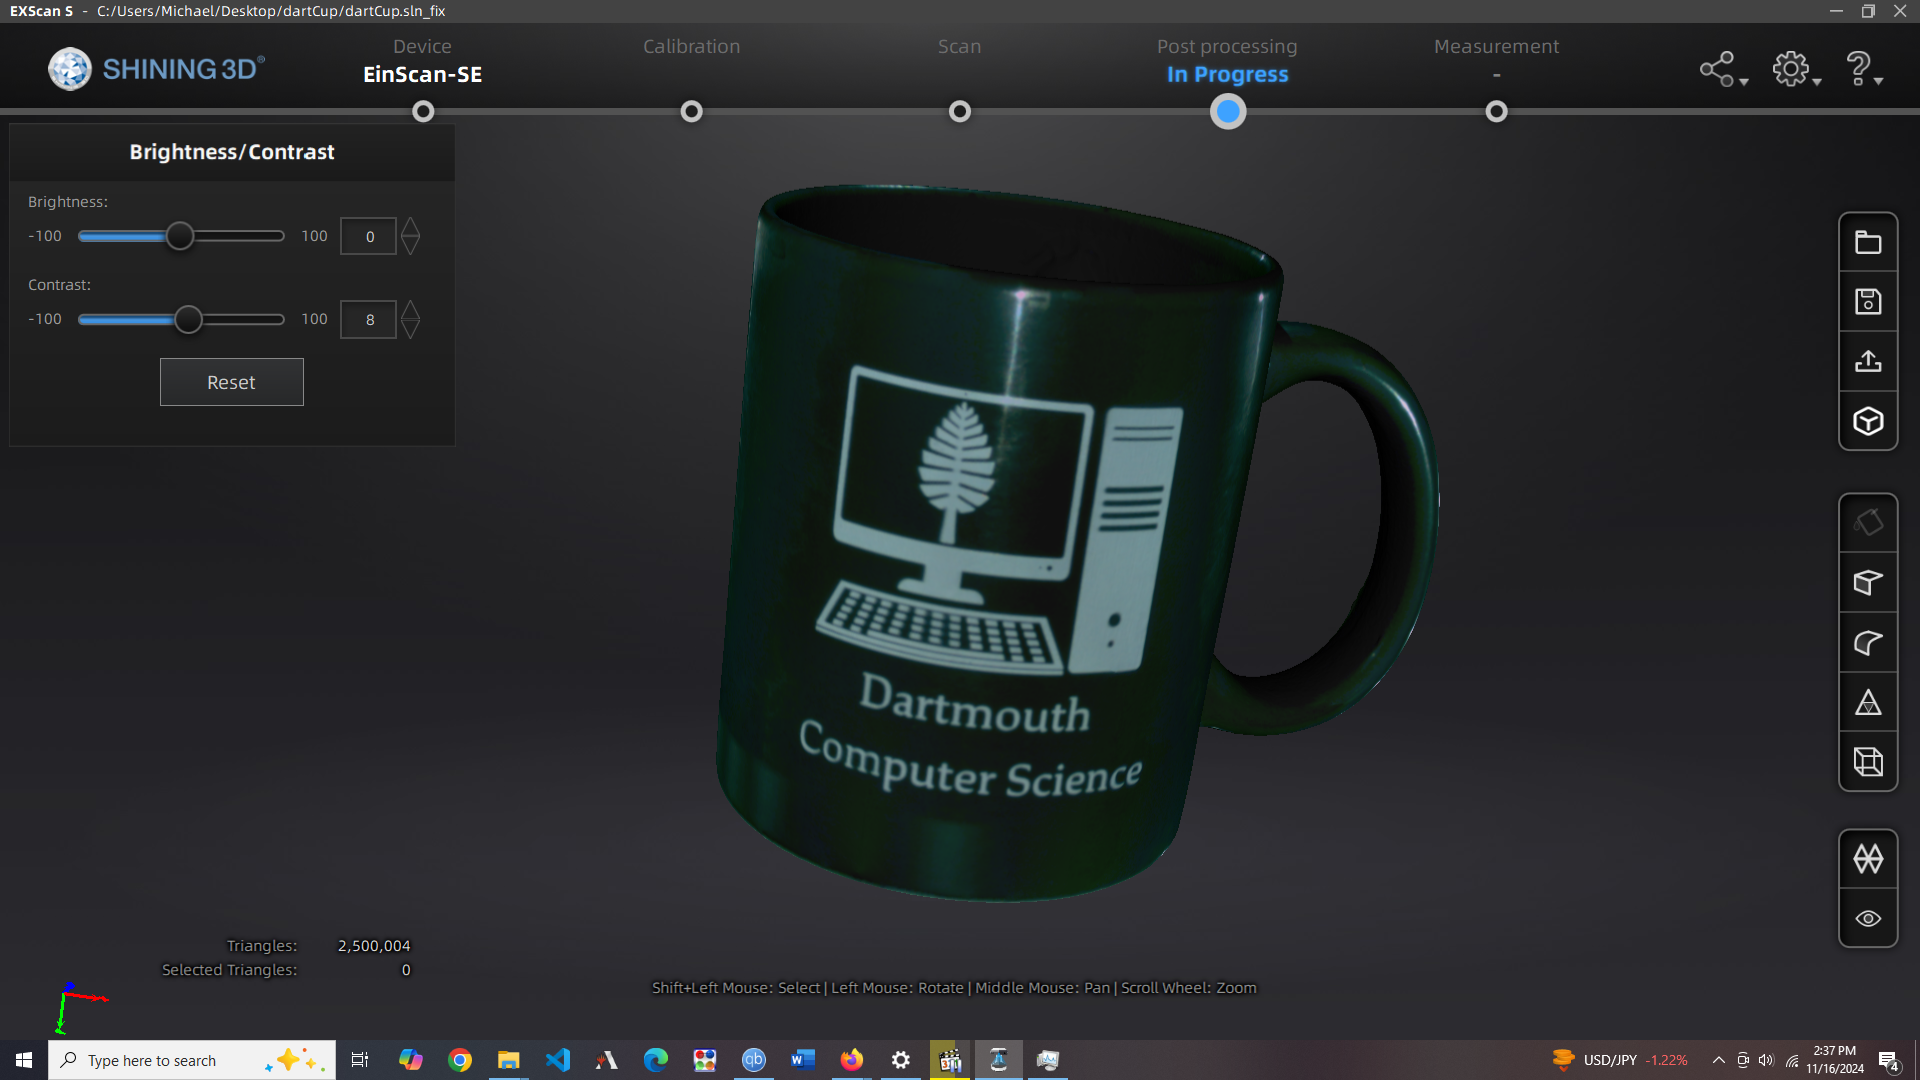Open qBittorrent from the taskbar

click(x=754, y=1060)
